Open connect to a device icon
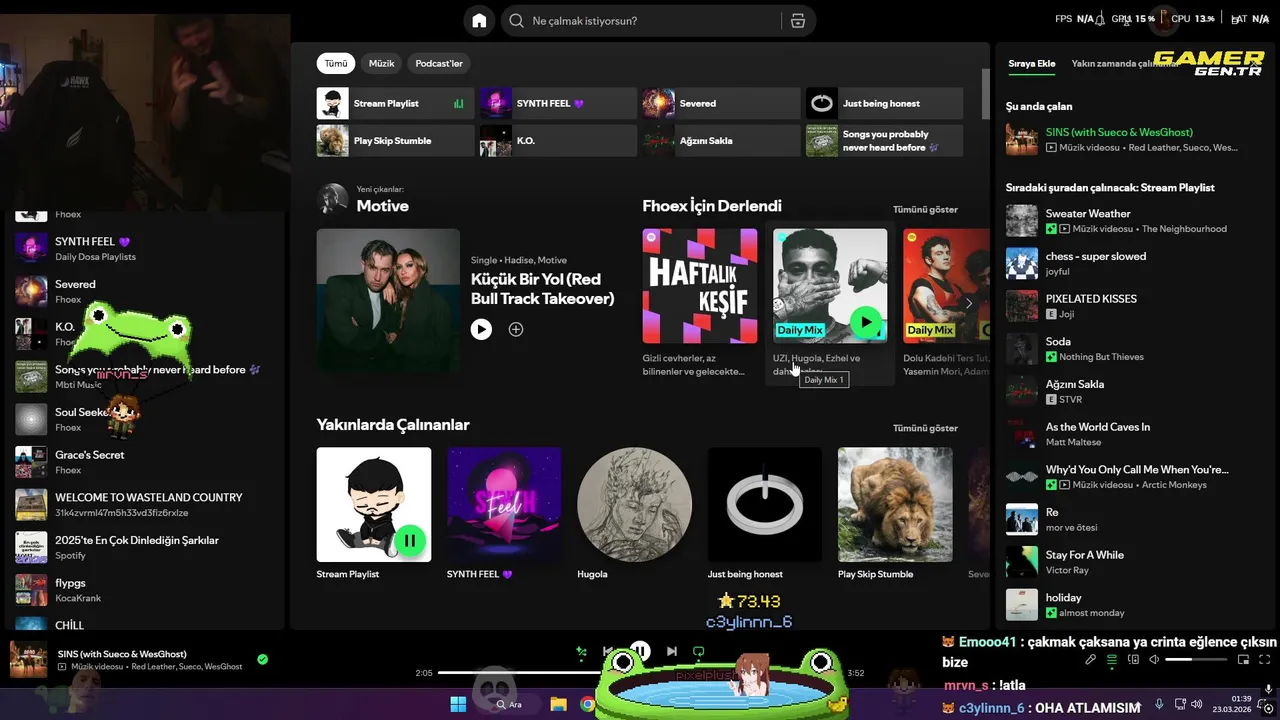 [1133, 660]
